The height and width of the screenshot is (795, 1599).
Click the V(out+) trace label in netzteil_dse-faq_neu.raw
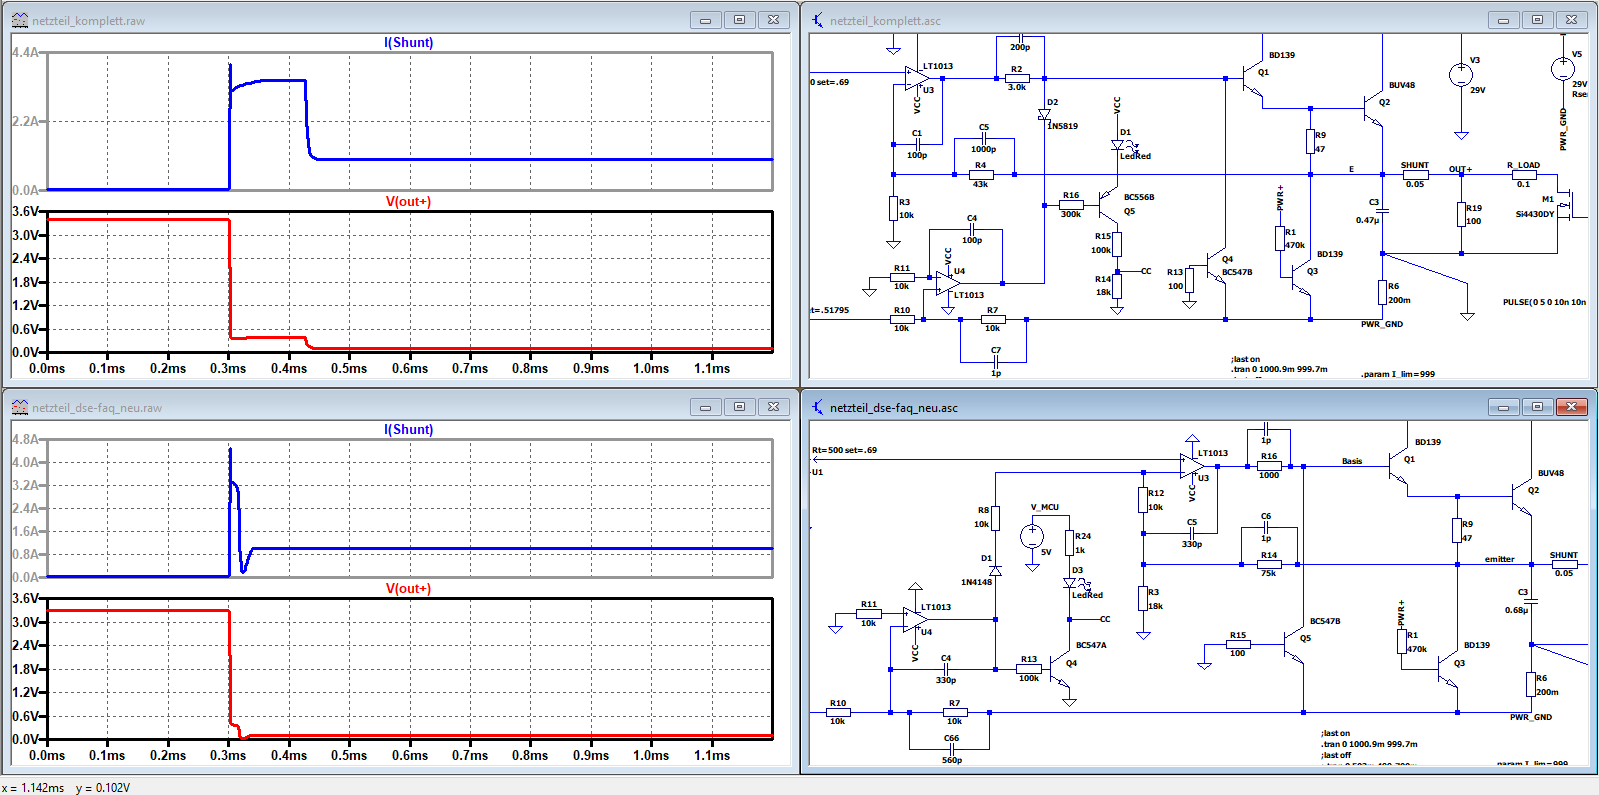coord(408,588)
